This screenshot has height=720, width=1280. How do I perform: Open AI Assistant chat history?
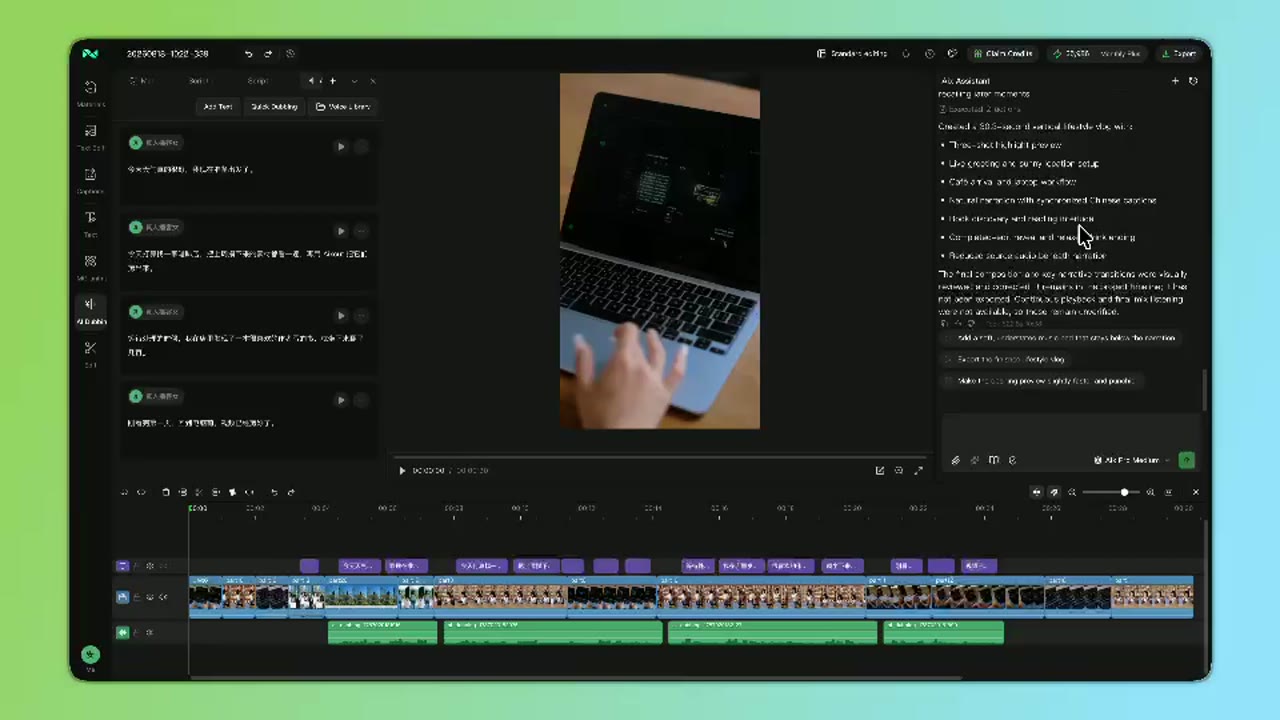click(1193, 81)
